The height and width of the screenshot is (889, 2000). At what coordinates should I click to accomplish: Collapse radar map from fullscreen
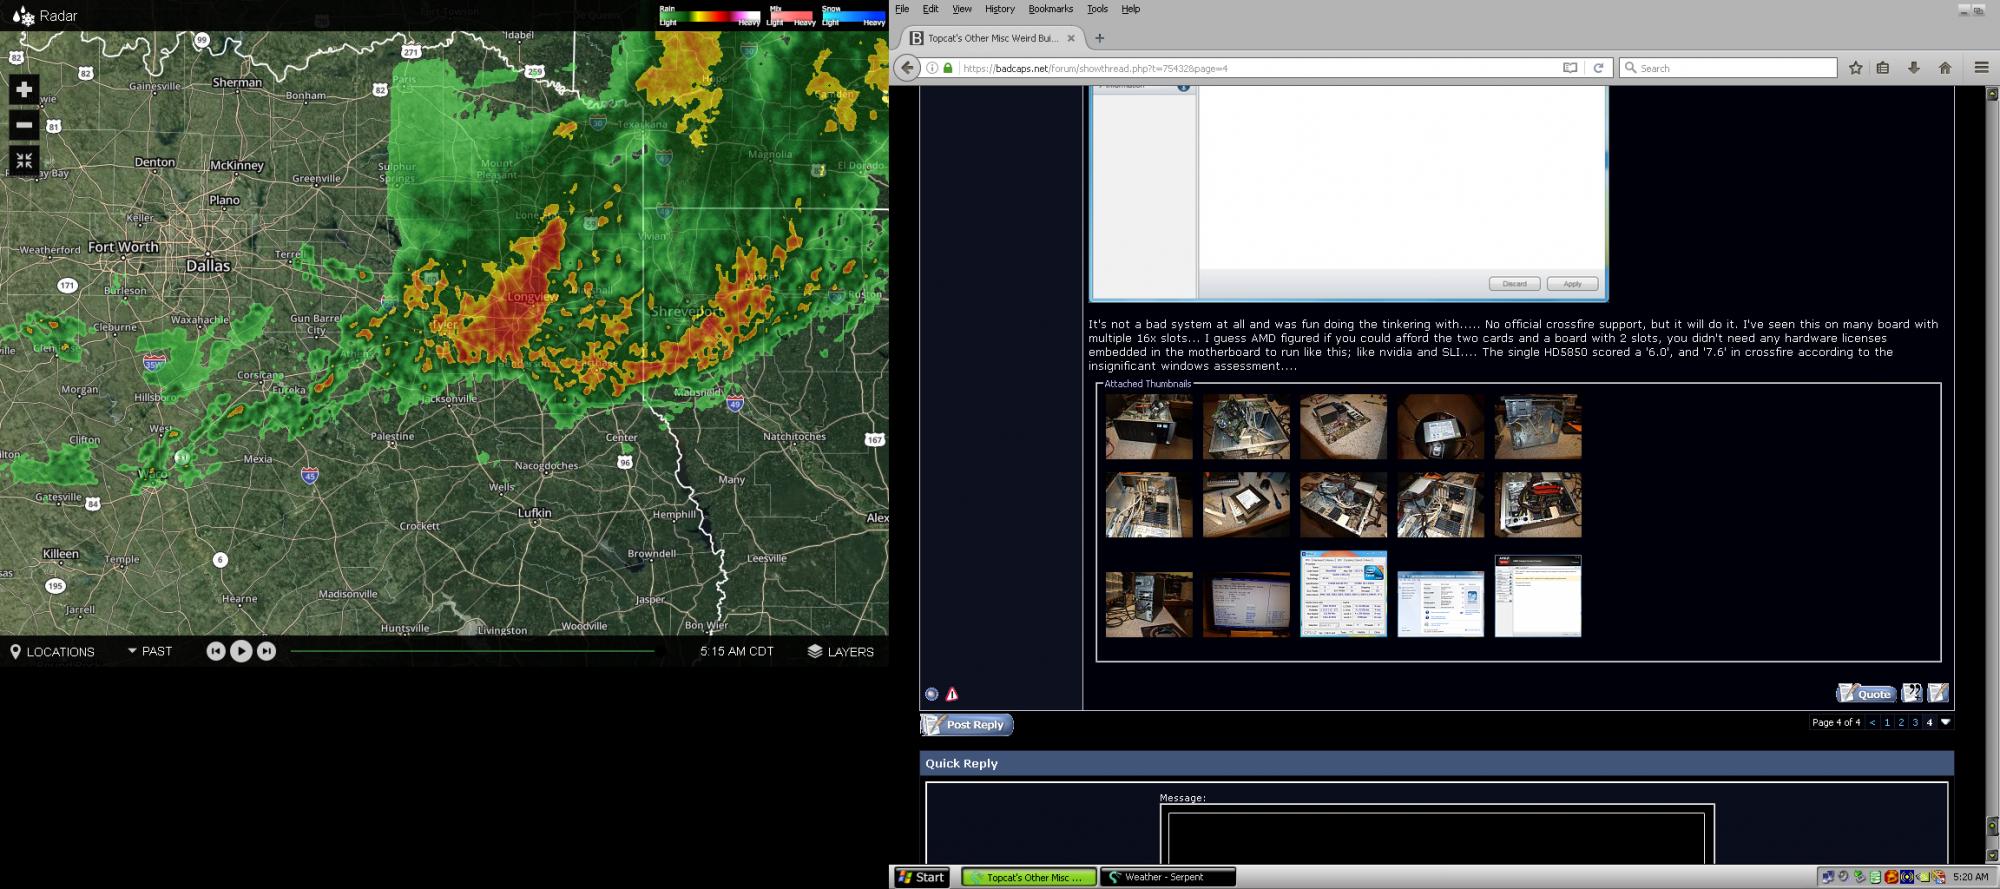[x=24, y=160]
